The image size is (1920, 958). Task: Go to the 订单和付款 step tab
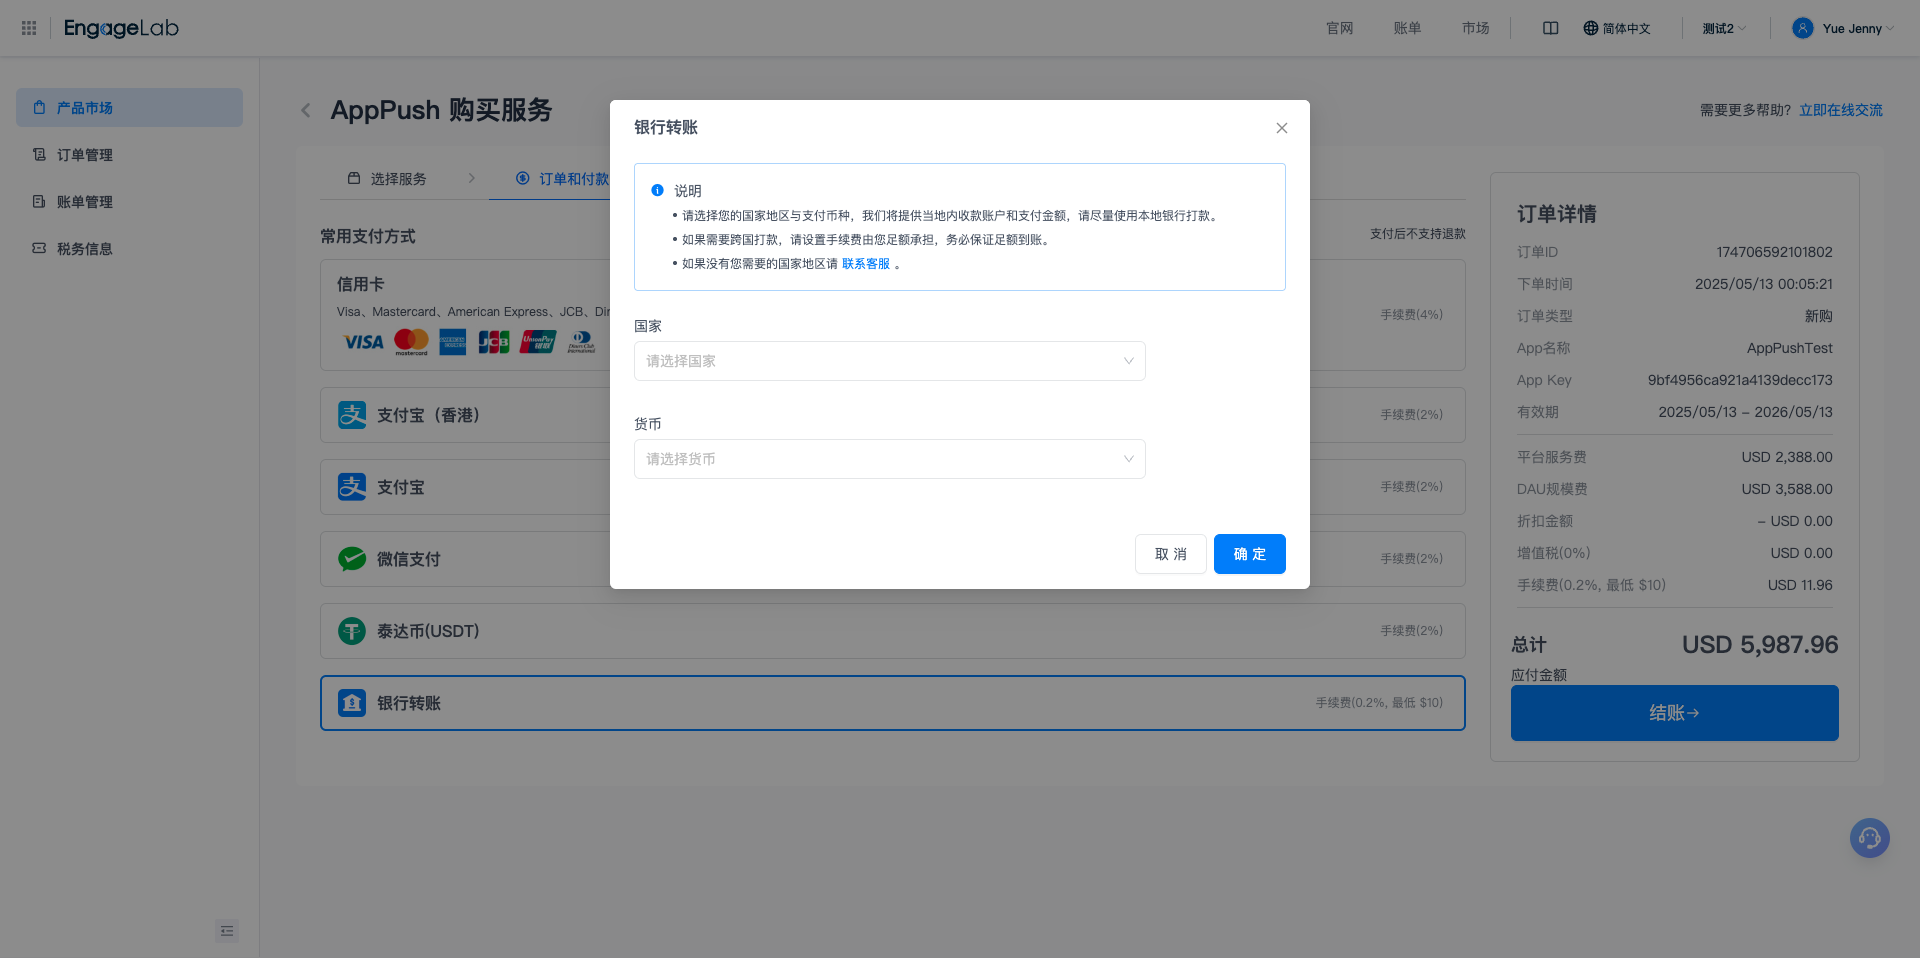(x=563, y=178)
